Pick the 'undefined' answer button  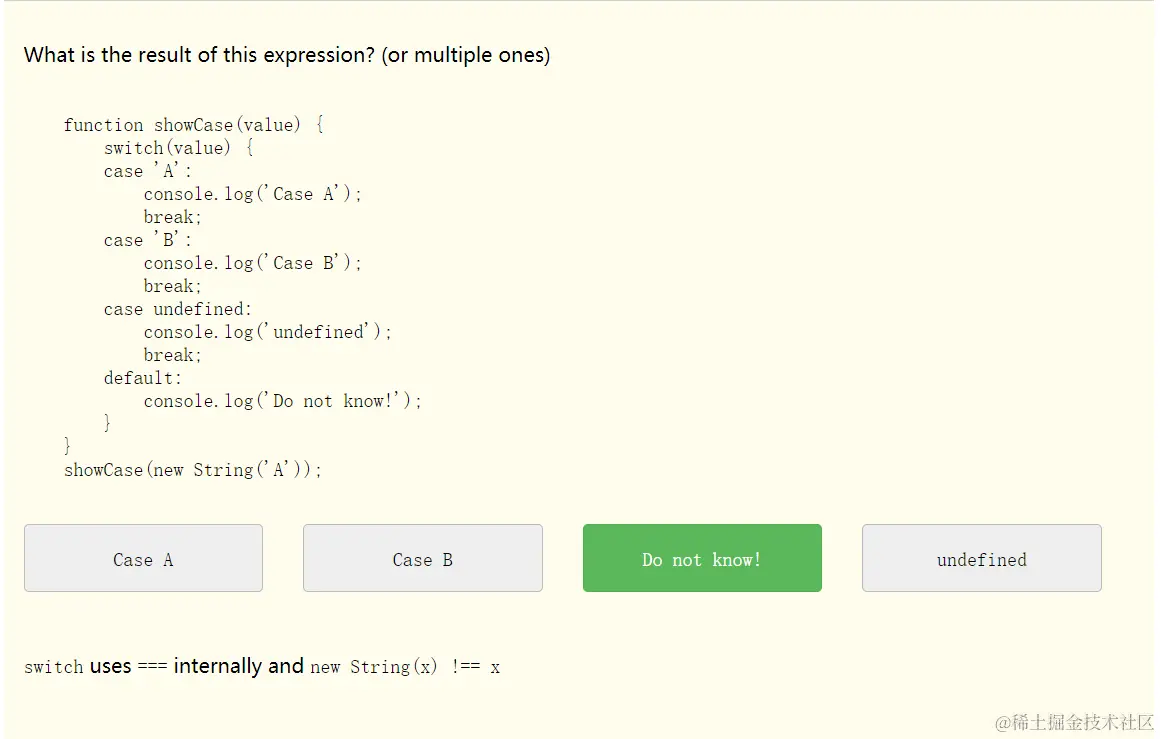pyautogui.click(x=981, y=559)
